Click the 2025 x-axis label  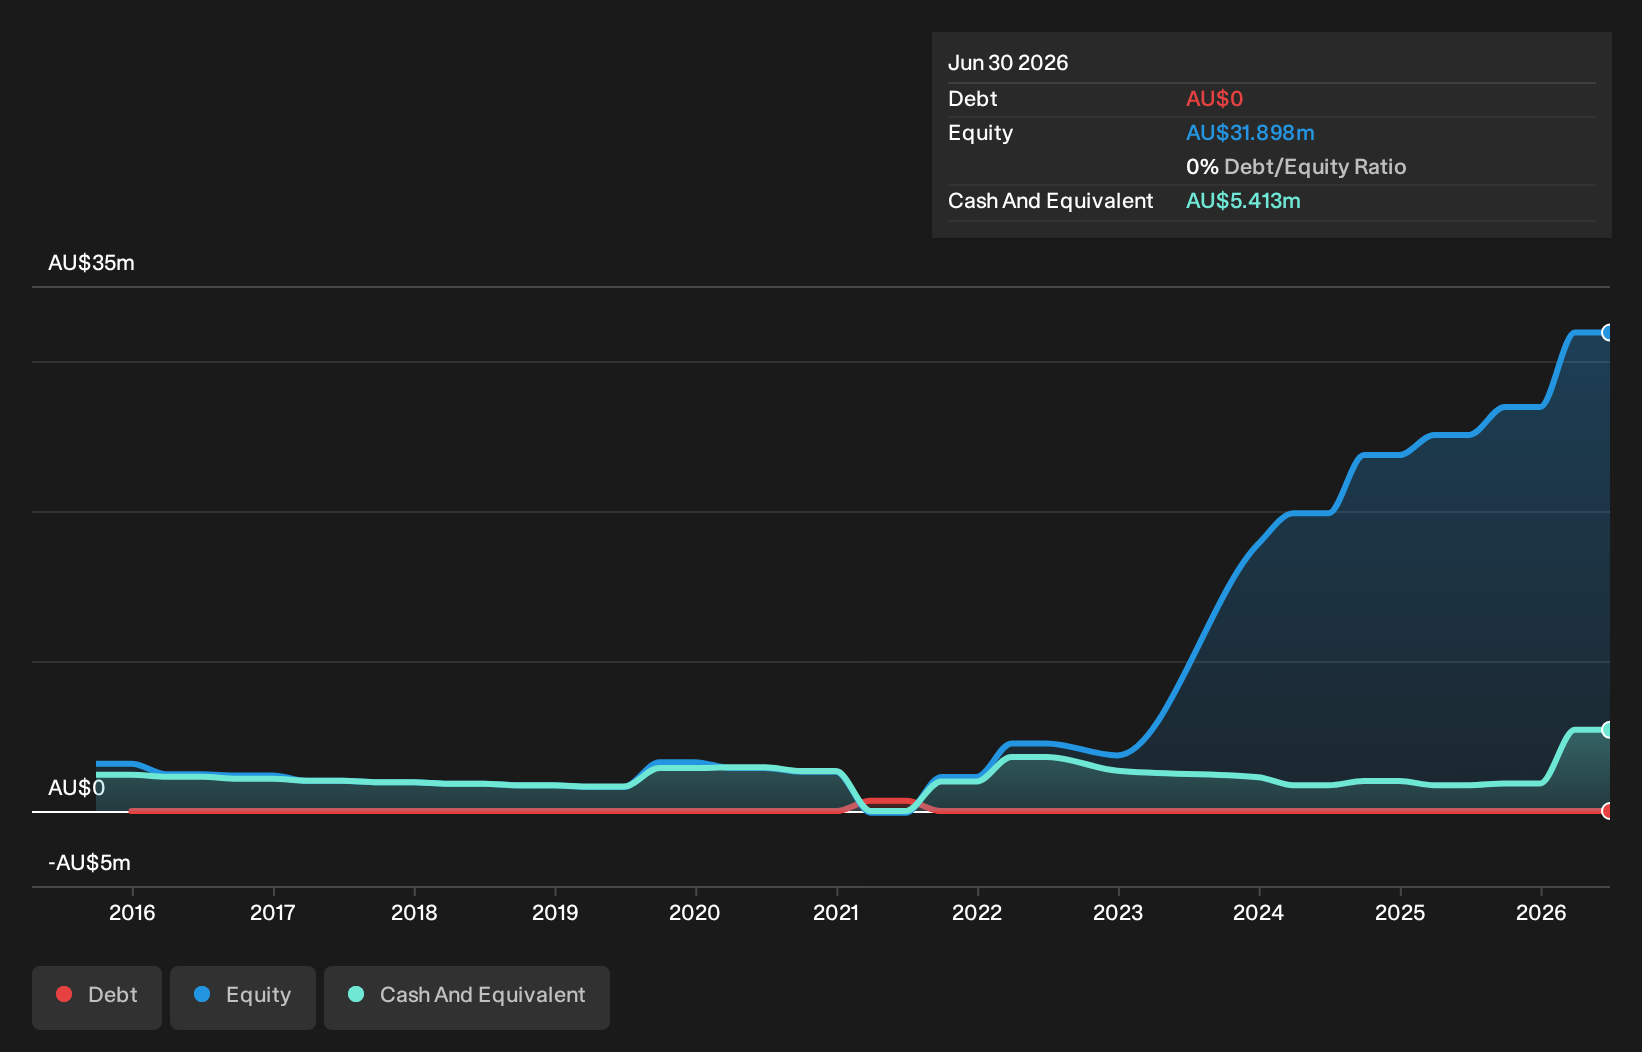[x=1400, y=912]
